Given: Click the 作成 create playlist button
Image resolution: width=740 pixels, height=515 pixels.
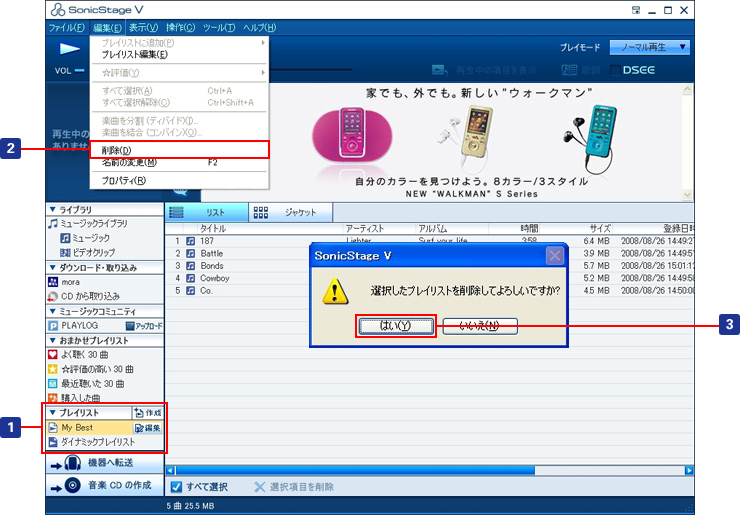Looking at the screenshot, I should (x=147, y=413).
